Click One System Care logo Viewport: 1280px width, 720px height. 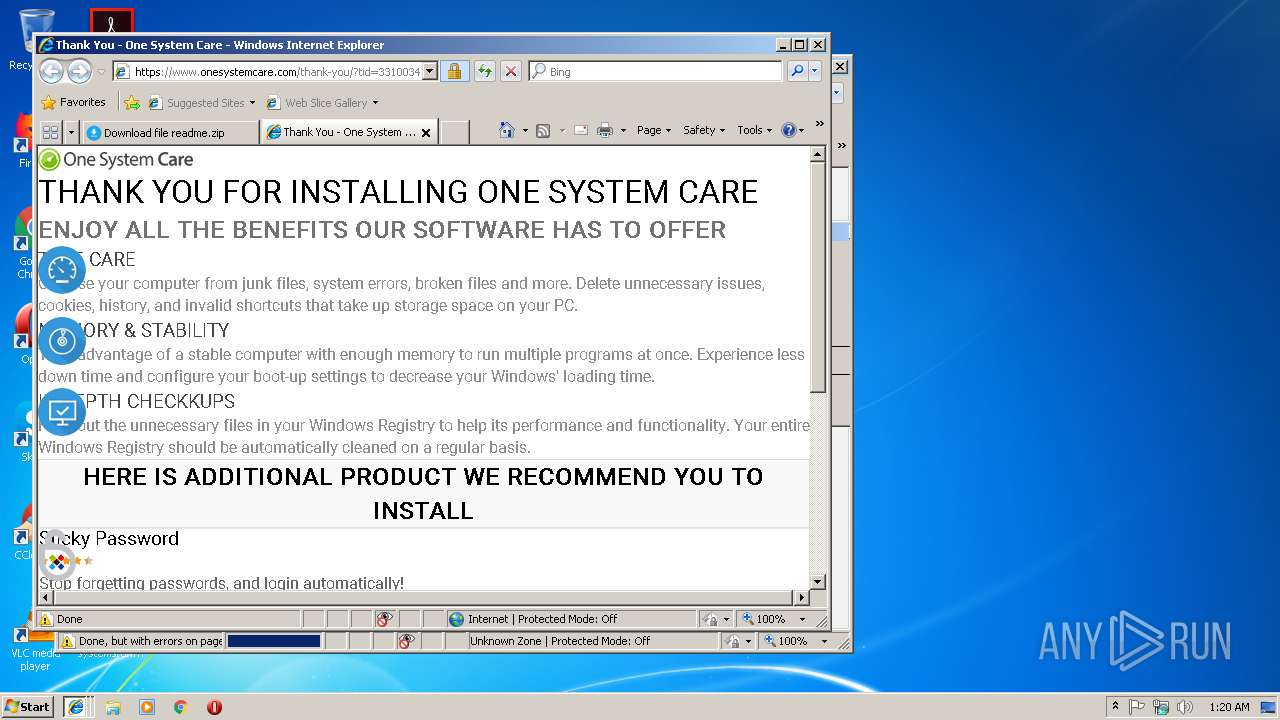pyautogui.click(x=116, y=159)
